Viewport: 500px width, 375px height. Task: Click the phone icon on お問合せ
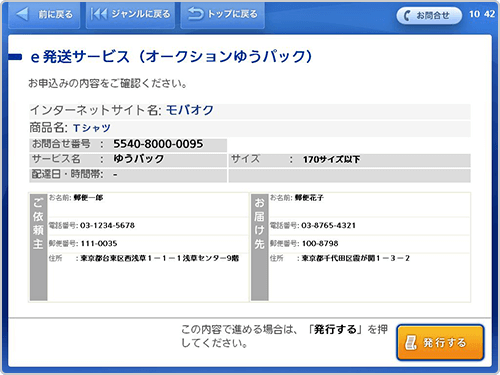(407, 15)
